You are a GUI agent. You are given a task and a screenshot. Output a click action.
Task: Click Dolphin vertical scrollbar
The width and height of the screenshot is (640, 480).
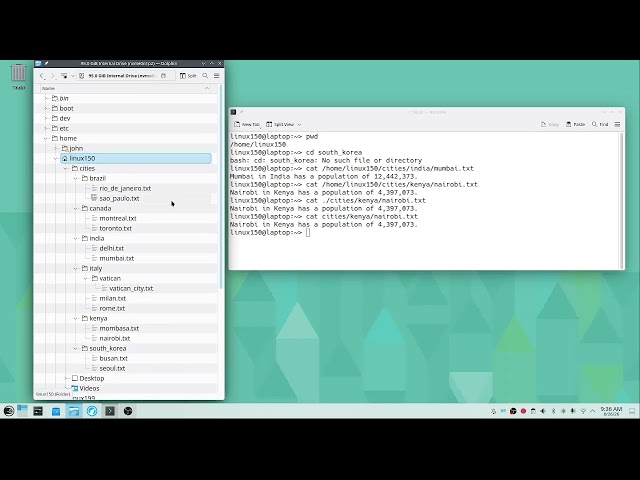[x=221, y=187]
